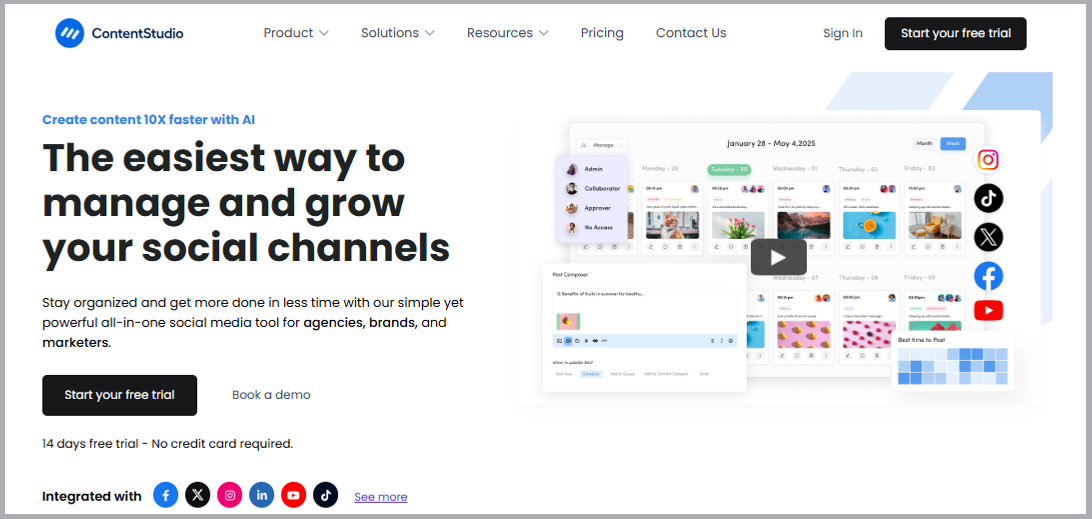This screenshot has height=519, width=1092.
Task: Open the Manage dropdown in calendar preview
Action: pyautogui.click(x=602, y=145)
